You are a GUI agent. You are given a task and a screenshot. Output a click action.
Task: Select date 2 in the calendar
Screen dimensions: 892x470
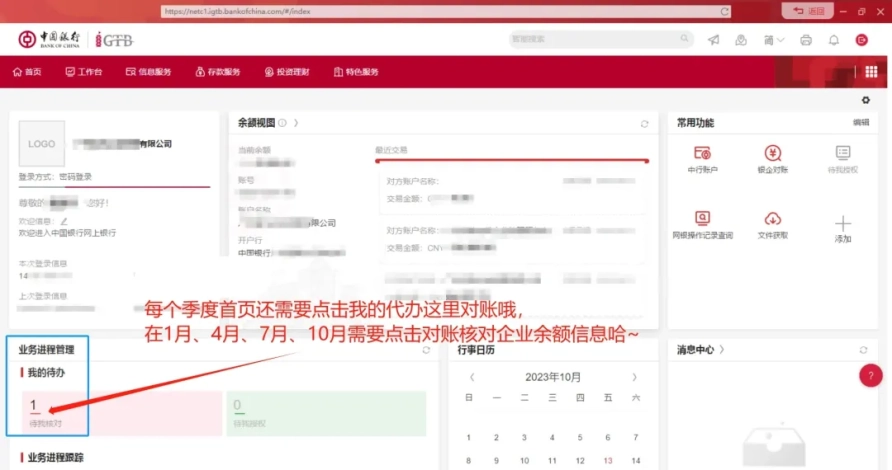click(x=496, y=438)
